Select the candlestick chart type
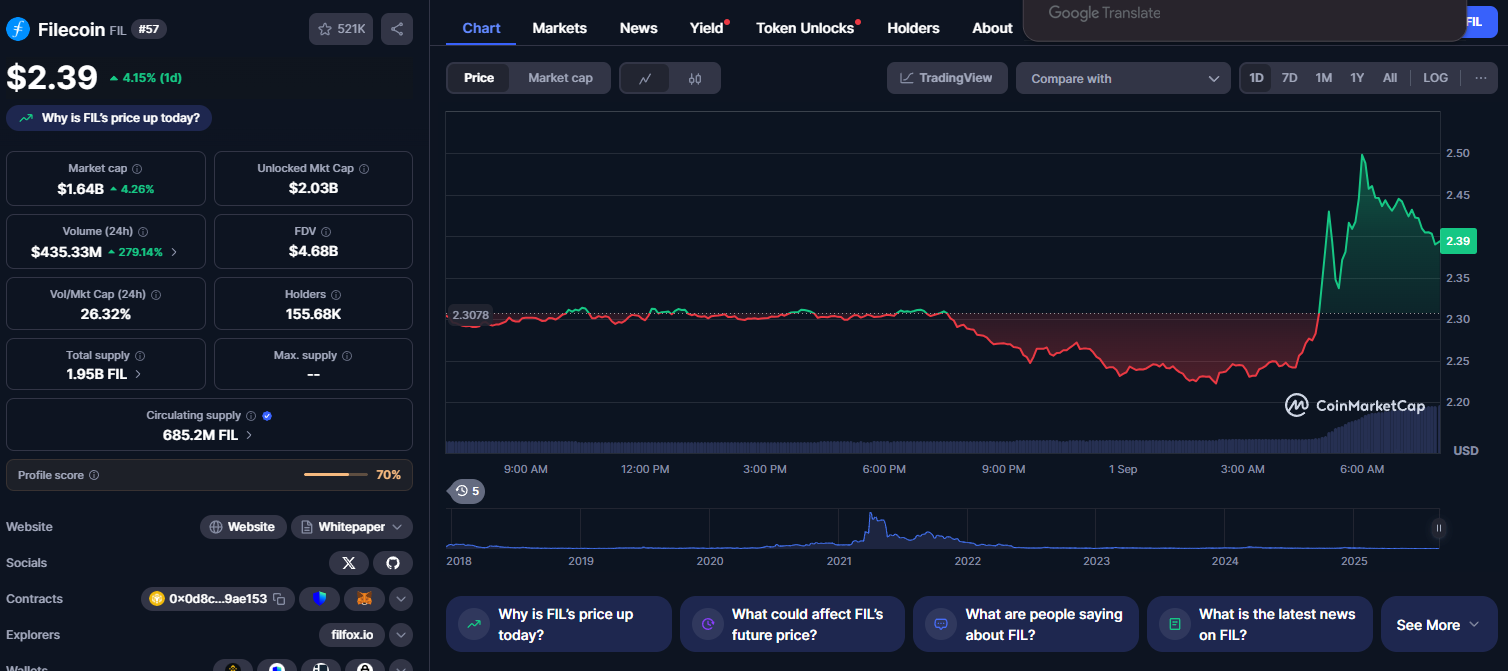 point(695,78)
